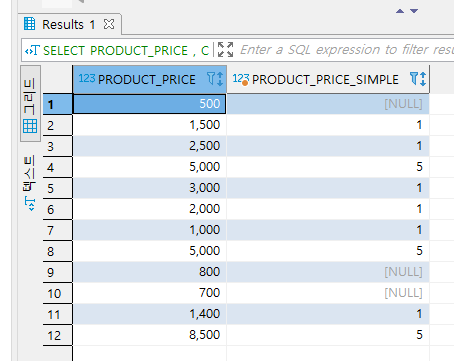Viewport: 454px width, 361px height.
Task: Select row header 9
Action: coord(58,272)
